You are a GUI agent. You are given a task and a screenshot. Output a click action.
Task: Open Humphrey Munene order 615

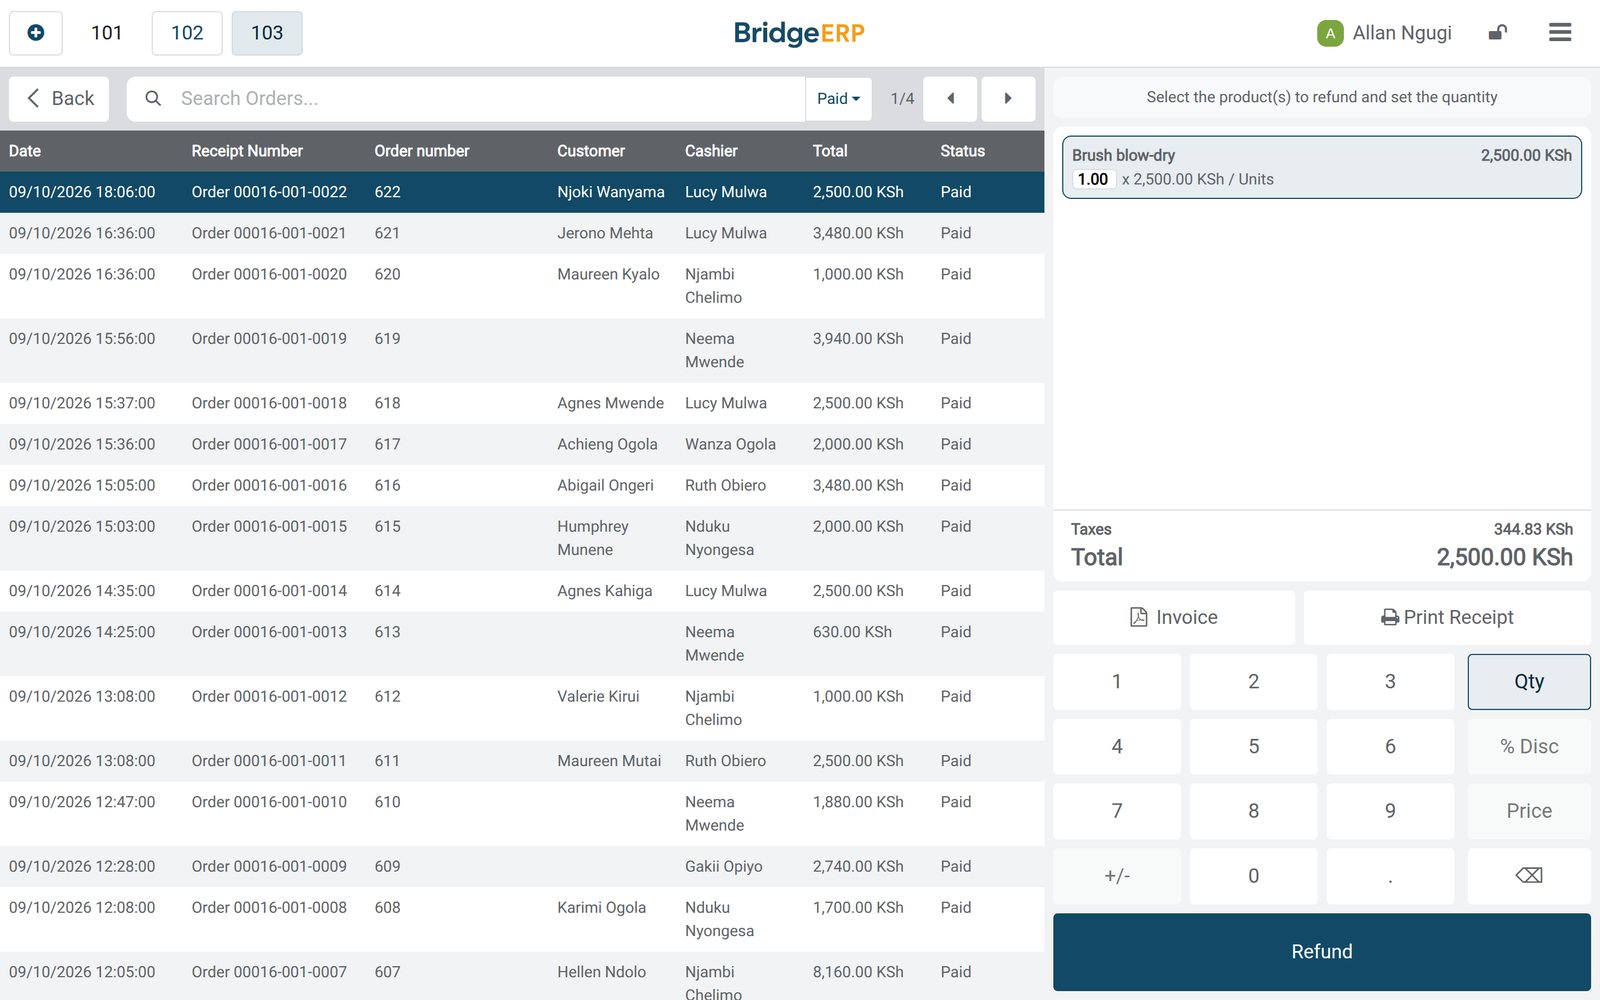pos(522,538)
